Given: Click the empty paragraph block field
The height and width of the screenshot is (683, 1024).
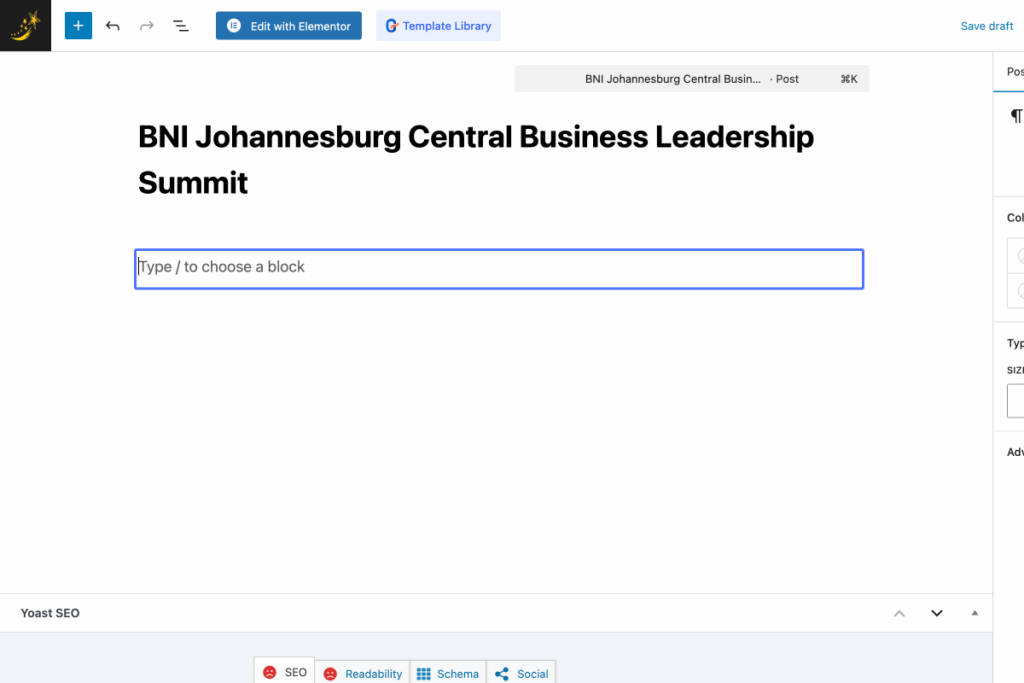Looking at the screenshot, I should click(x=499, y=268).
